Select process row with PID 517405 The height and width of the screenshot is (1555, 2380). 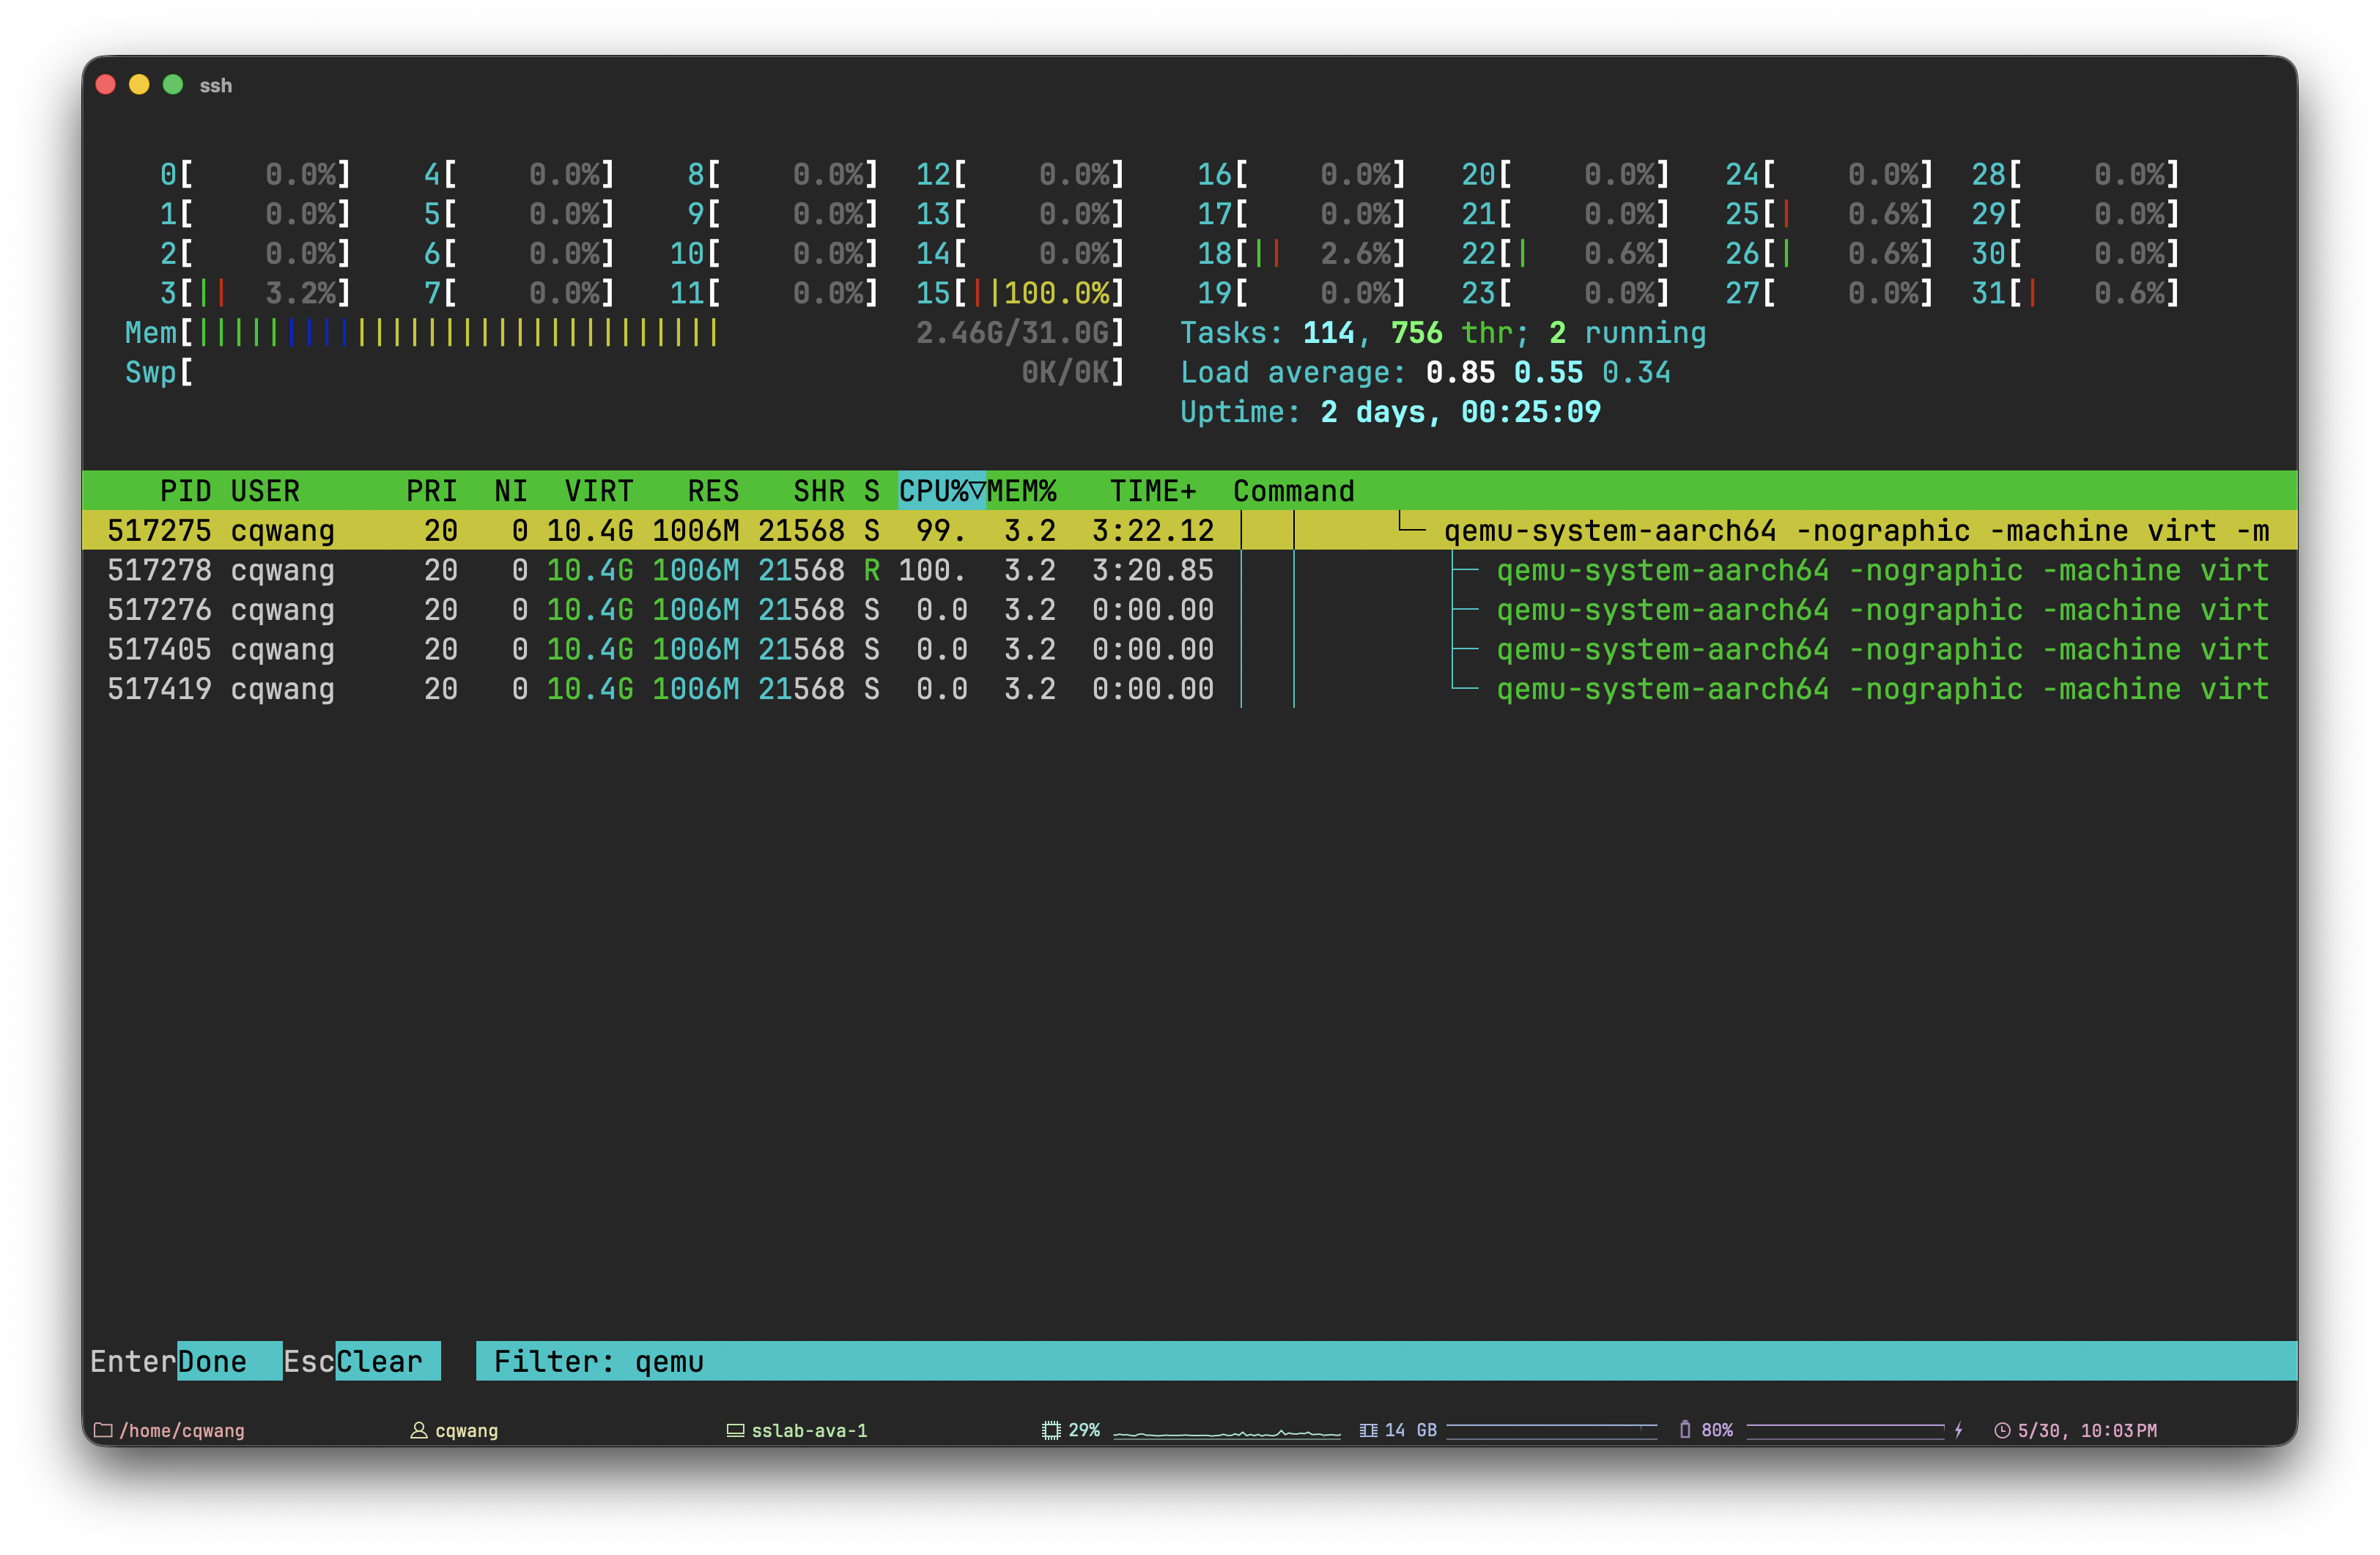[x=1190, y=649]
